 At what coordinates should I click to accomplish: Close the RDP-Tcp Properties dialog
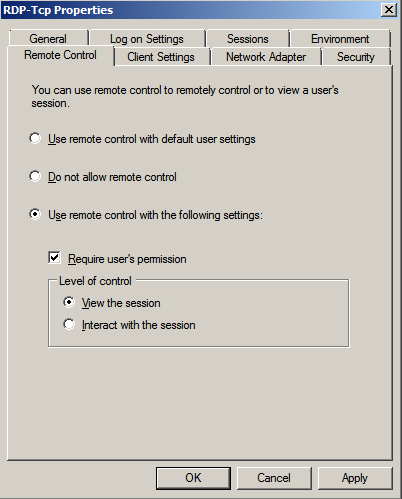pos(389,10)
